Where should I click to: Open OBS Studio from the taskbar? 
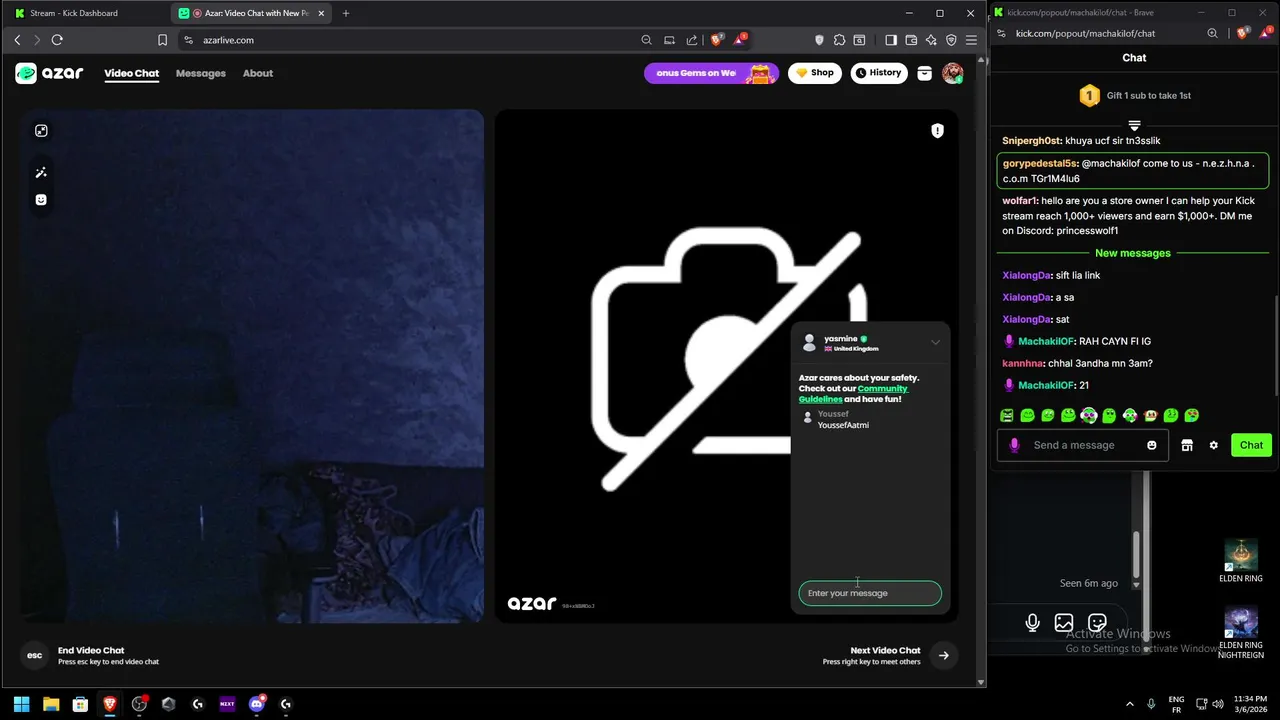tap(139, 704)
